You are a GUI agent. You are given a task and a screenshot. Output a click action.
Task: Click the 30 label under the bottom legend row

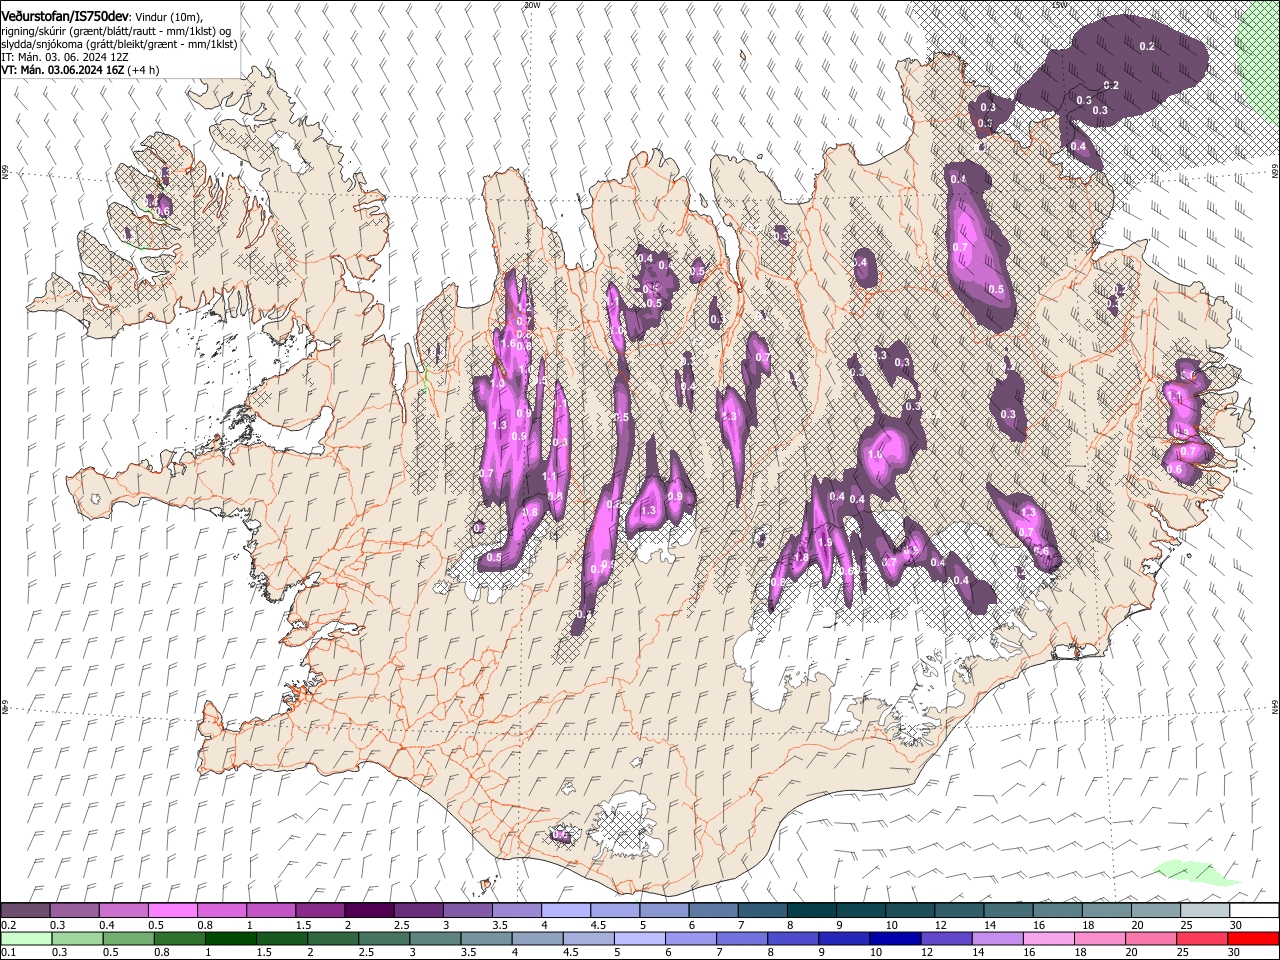[1236, 952]
